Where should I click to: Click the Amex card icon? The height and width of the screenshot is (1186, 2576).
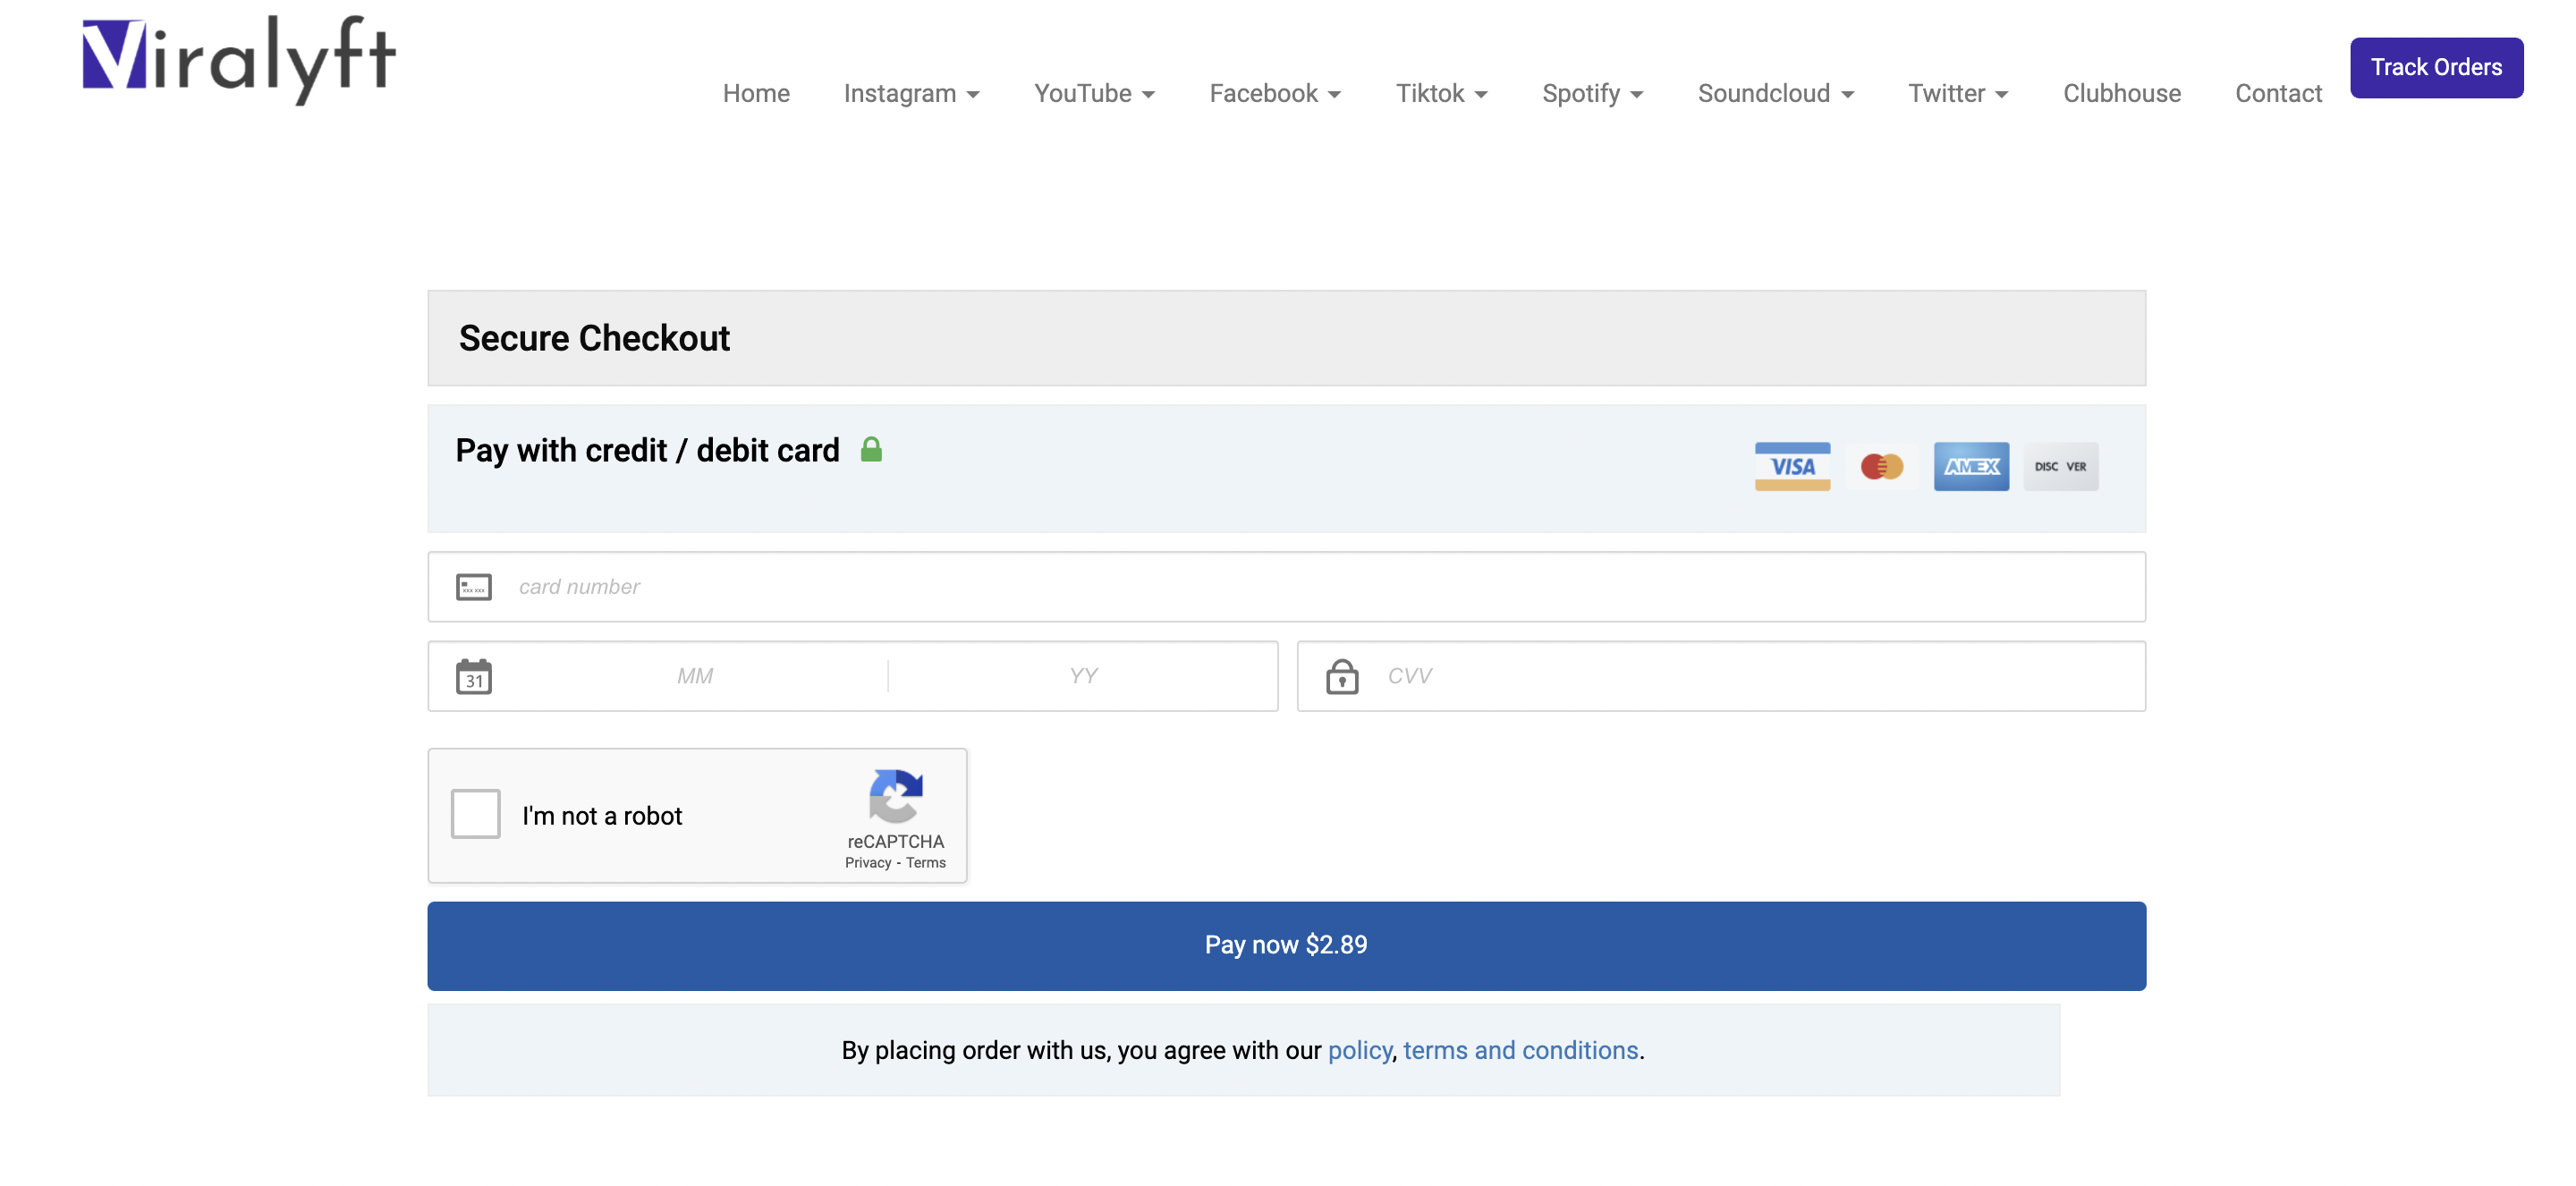(x=1971, y=466)
